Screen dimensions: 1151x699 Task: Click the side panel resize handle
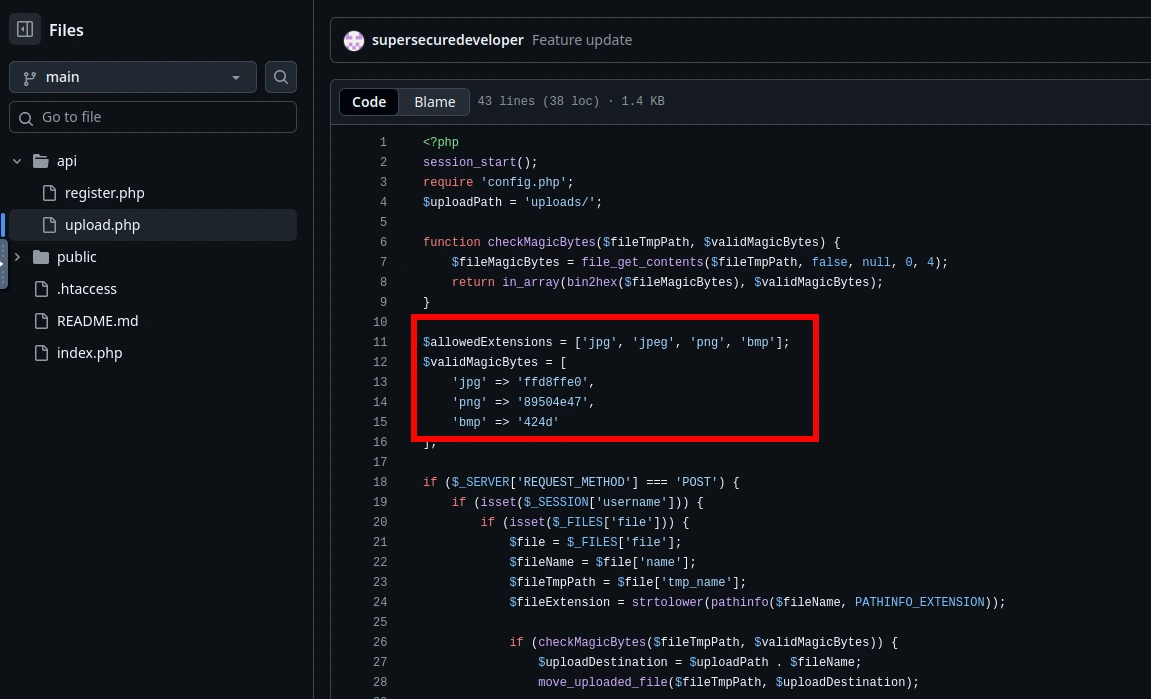(x=3, y=264)
